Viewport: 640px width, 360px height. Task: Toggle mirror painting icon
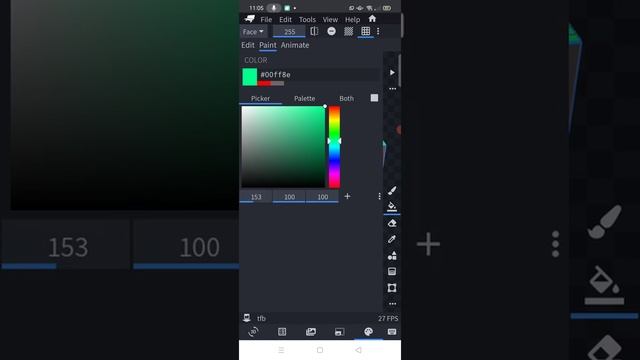click(314, 31)
